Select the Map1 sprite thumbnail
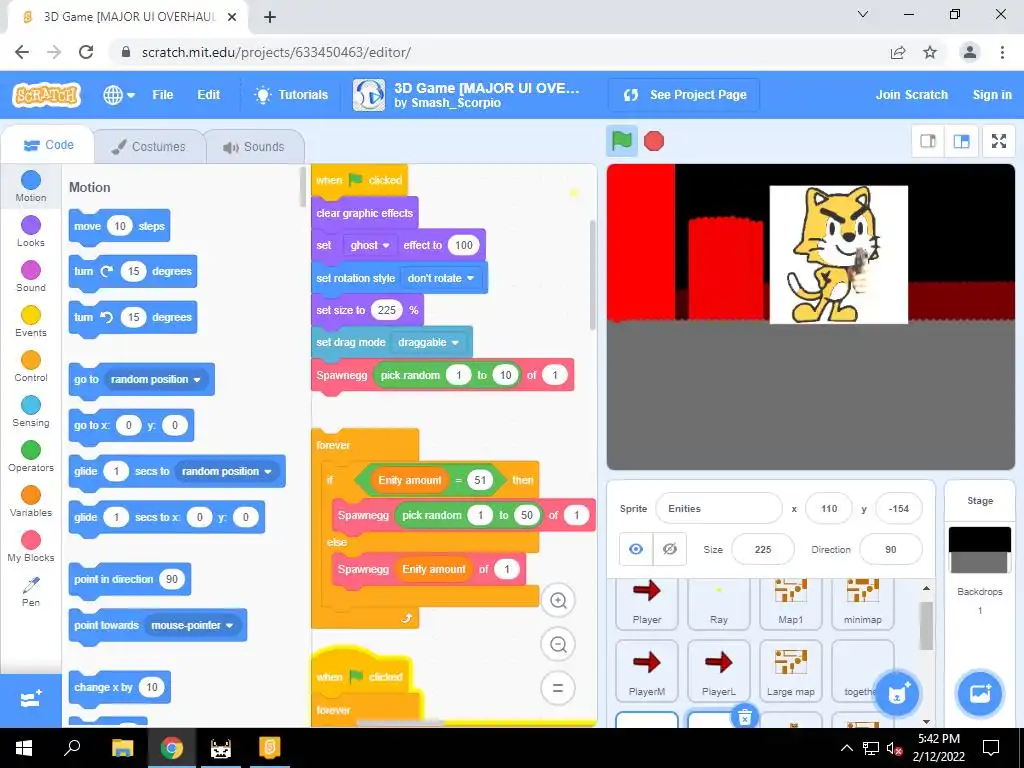This screenshot has height=768, width=1024. pyautogui.click(x=790, y=603)
